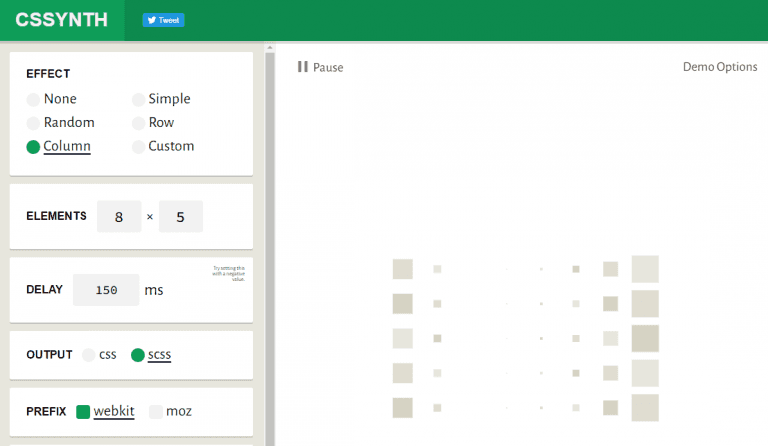Click the elements columns field showing 8
The height and width of the screenshot is (446, 768).
[119, 216]
